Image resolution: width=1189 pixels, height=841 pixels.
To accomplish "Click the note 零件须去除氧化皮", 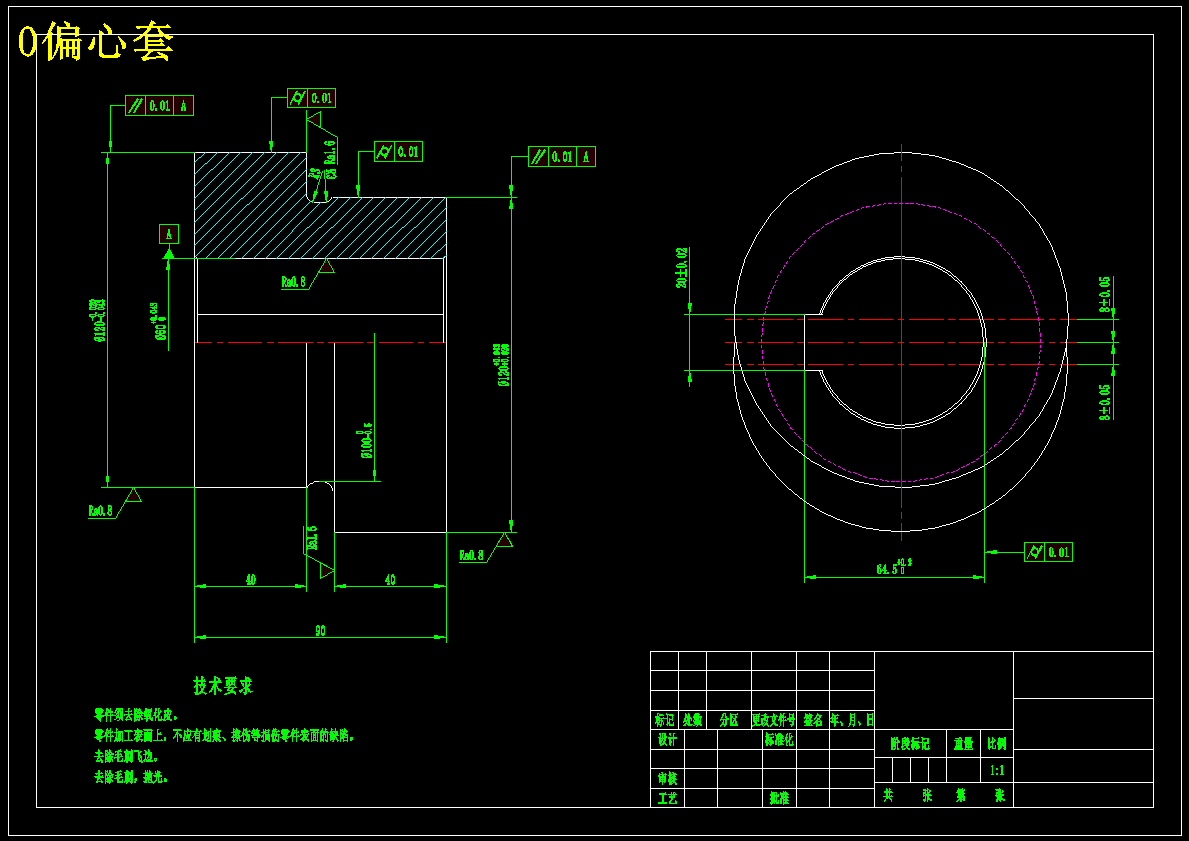I will (x=136, y=715).
